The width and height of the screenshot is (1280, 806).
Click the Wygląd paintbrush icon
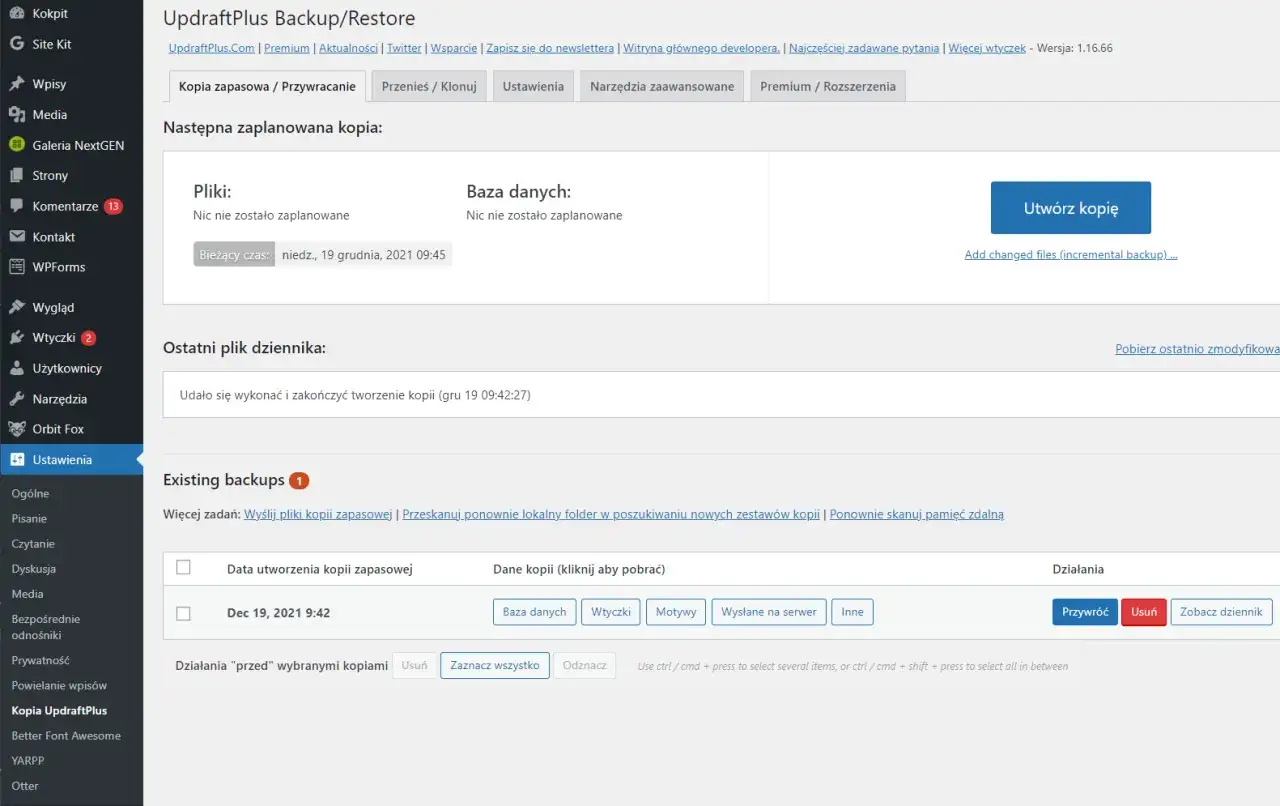tap(16, 307)
